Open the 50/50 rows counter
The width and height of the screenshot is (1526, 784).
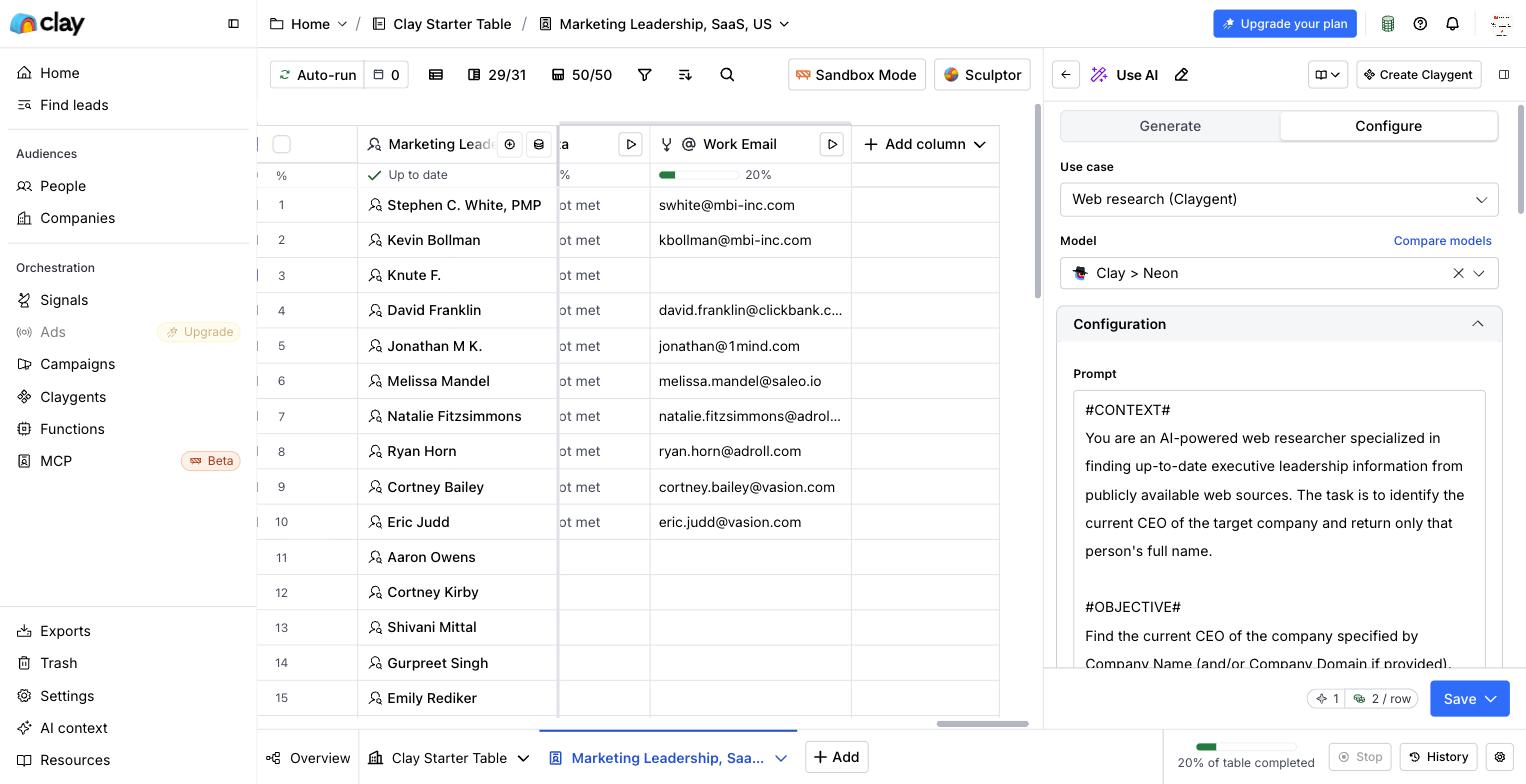[x=582, y=75]
